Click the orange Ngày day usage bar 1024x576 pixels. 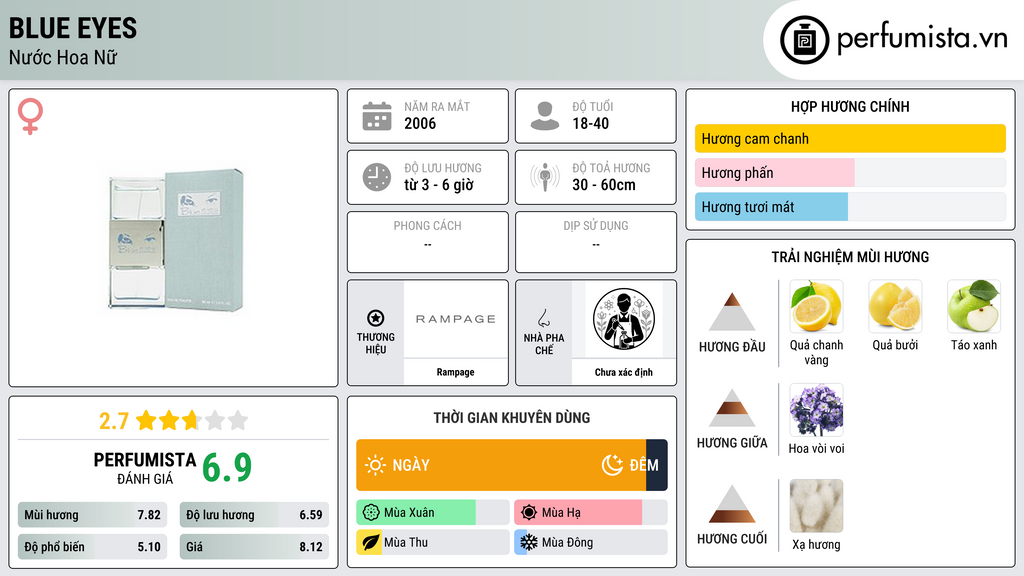click(x=501, y=465)
